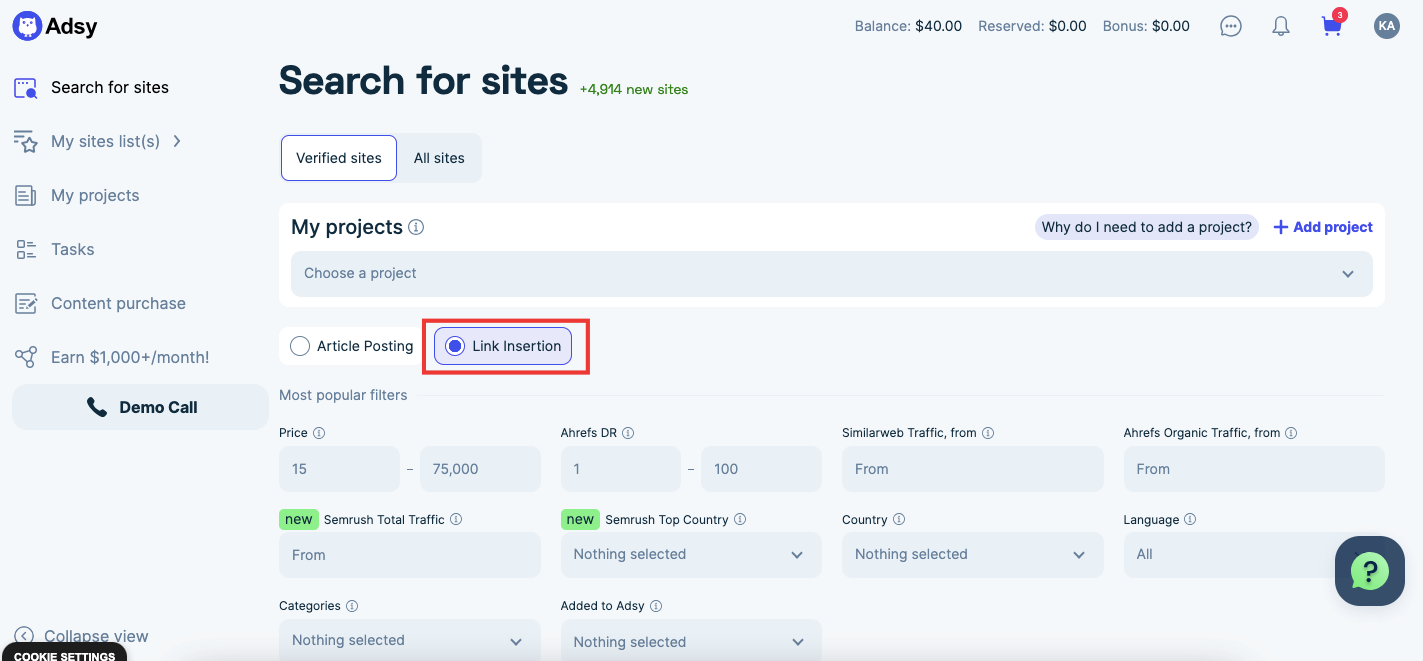Click the KA user avatar
Image resolution: width=1423 pixels, height=661 pixels.
click(x=1386, y=27)
